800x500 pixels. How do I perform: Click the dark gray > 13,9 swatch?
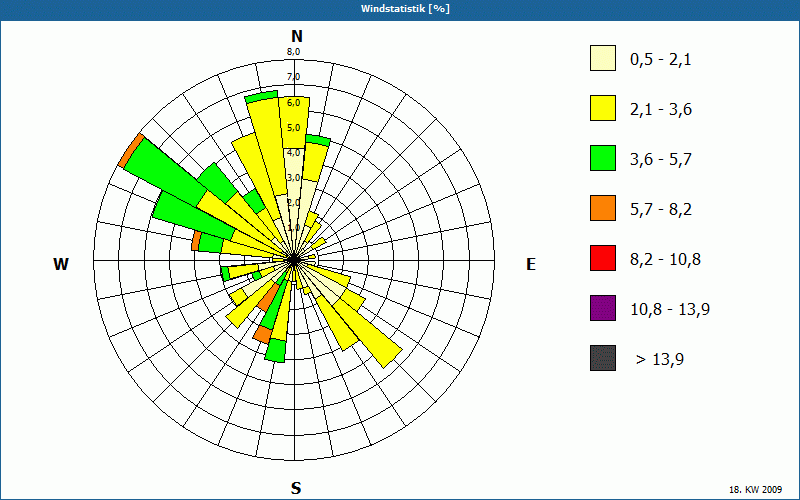[x=603, y=358]
